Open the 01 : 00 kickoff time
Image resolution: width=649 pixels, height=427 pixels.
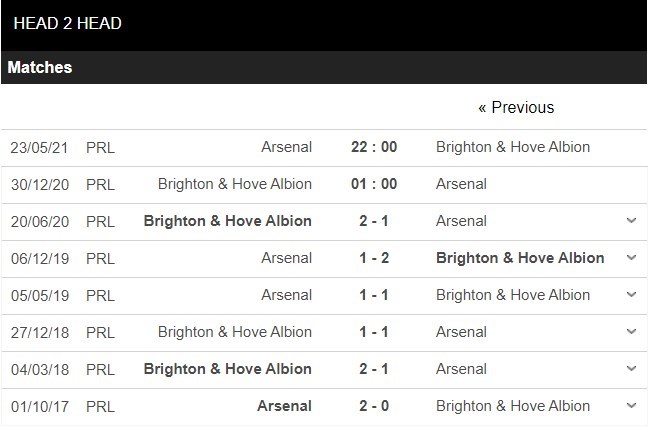coord(374,184)
